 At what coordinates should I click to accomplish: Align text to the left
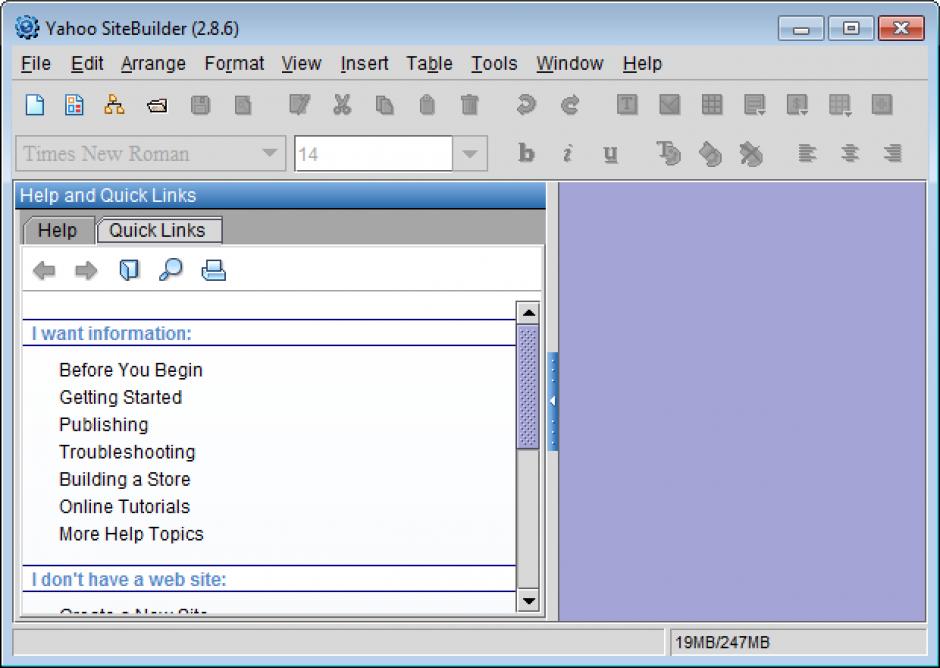(x=807, y=154)
